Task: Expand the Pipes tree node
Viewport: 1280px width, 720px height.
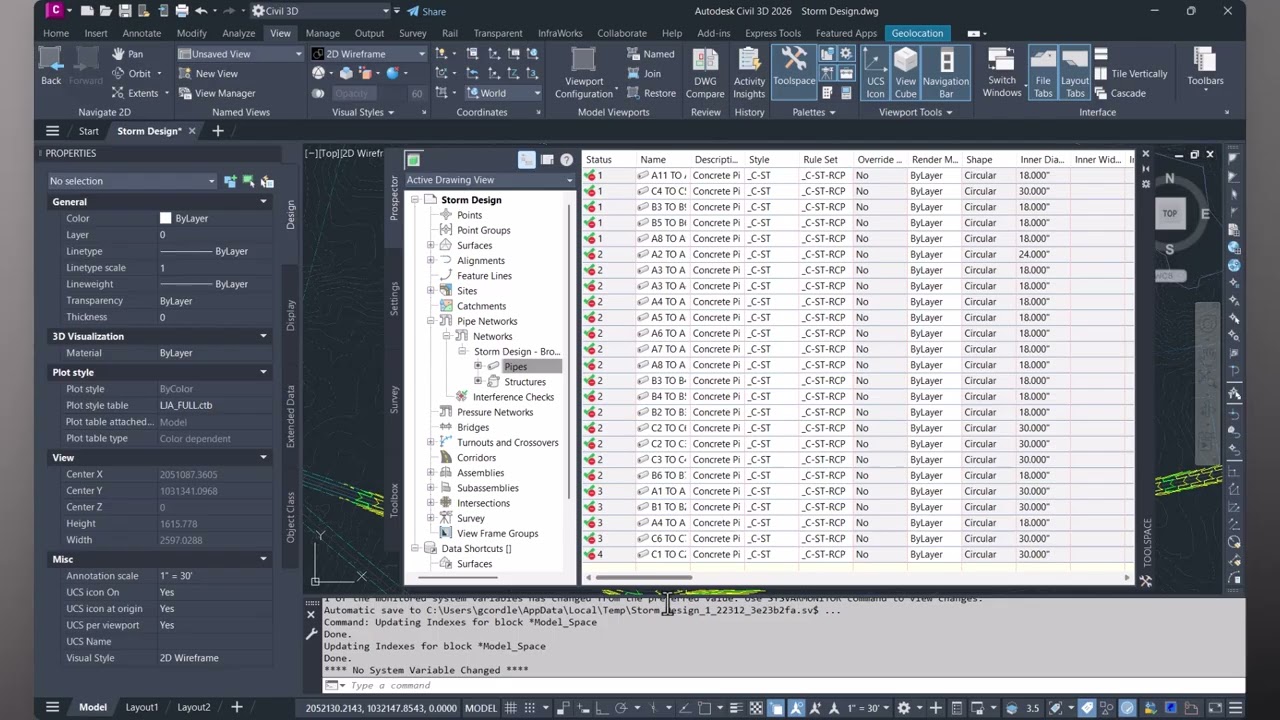Action: [x=478, y=366]
